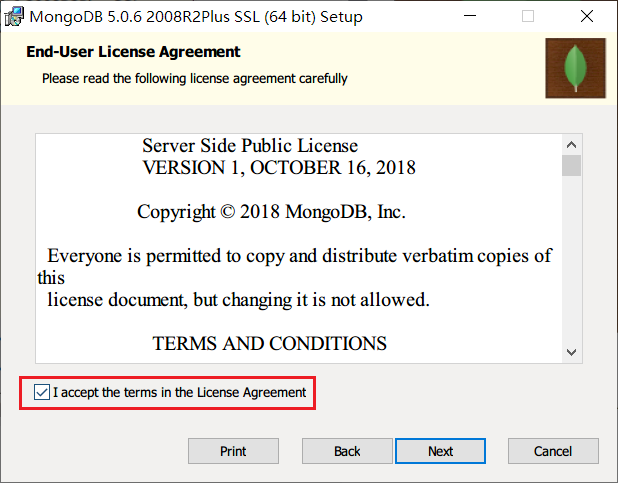Viewport: 618px width, 483px height.
Task: Click the 'End-User License Agreement' header title
Action: click(x=133, y=52)
